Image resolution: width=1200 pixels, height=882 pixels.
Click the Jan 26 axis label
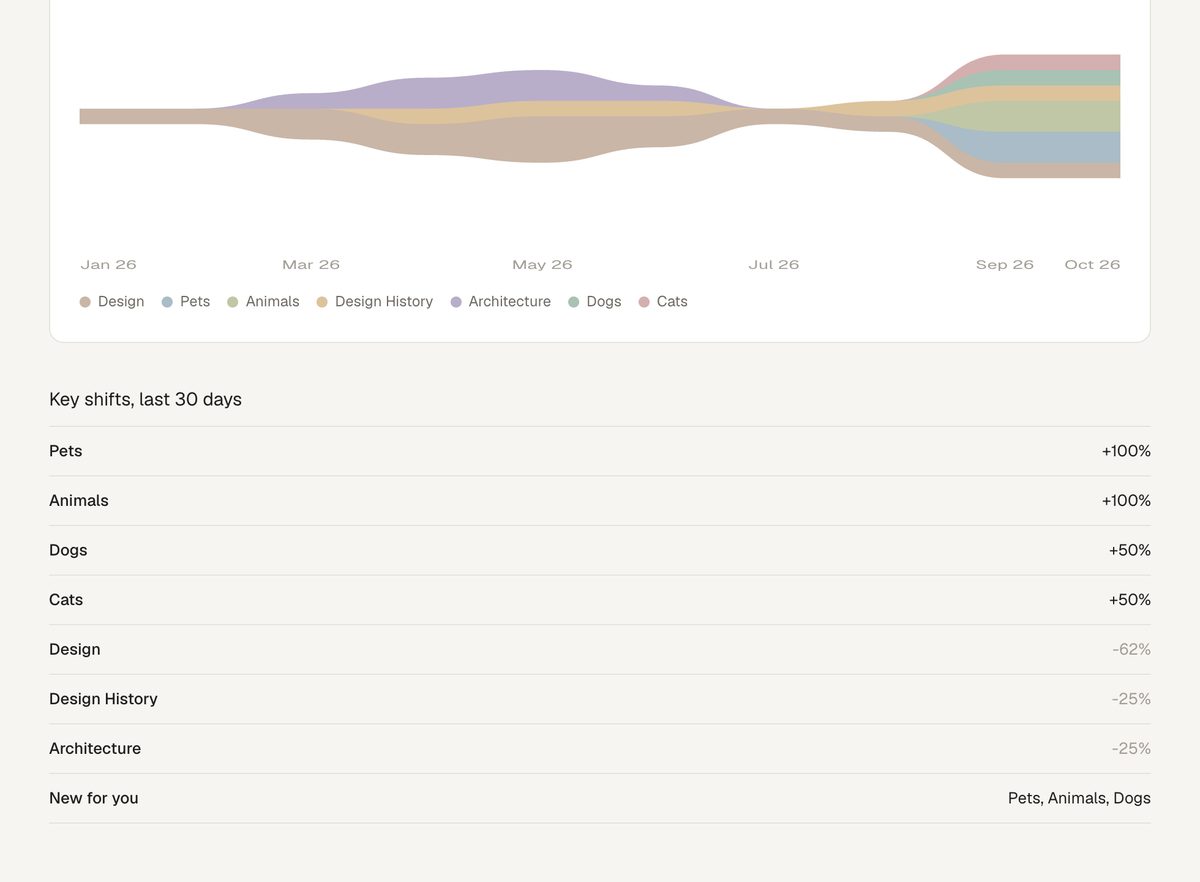pos(108,265)
